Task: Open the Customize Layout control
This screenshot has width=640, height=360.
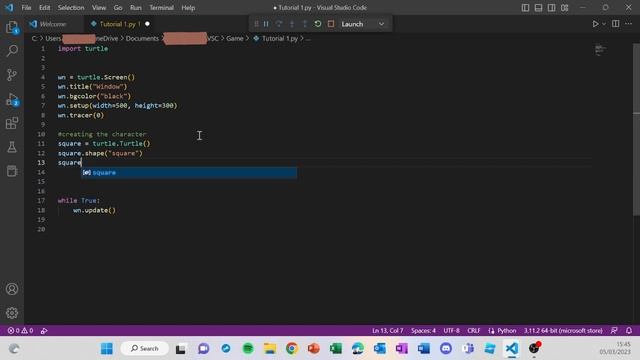Action: click(564, 8)
